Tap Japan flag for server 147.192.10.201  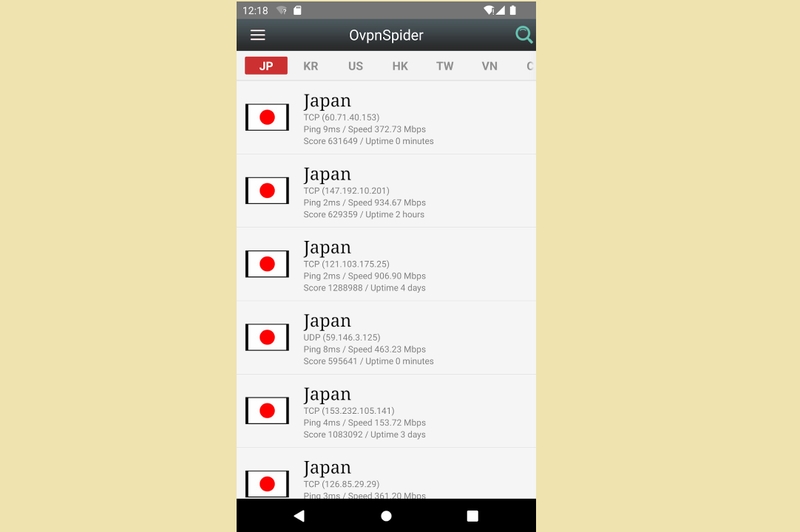[267, 191]
